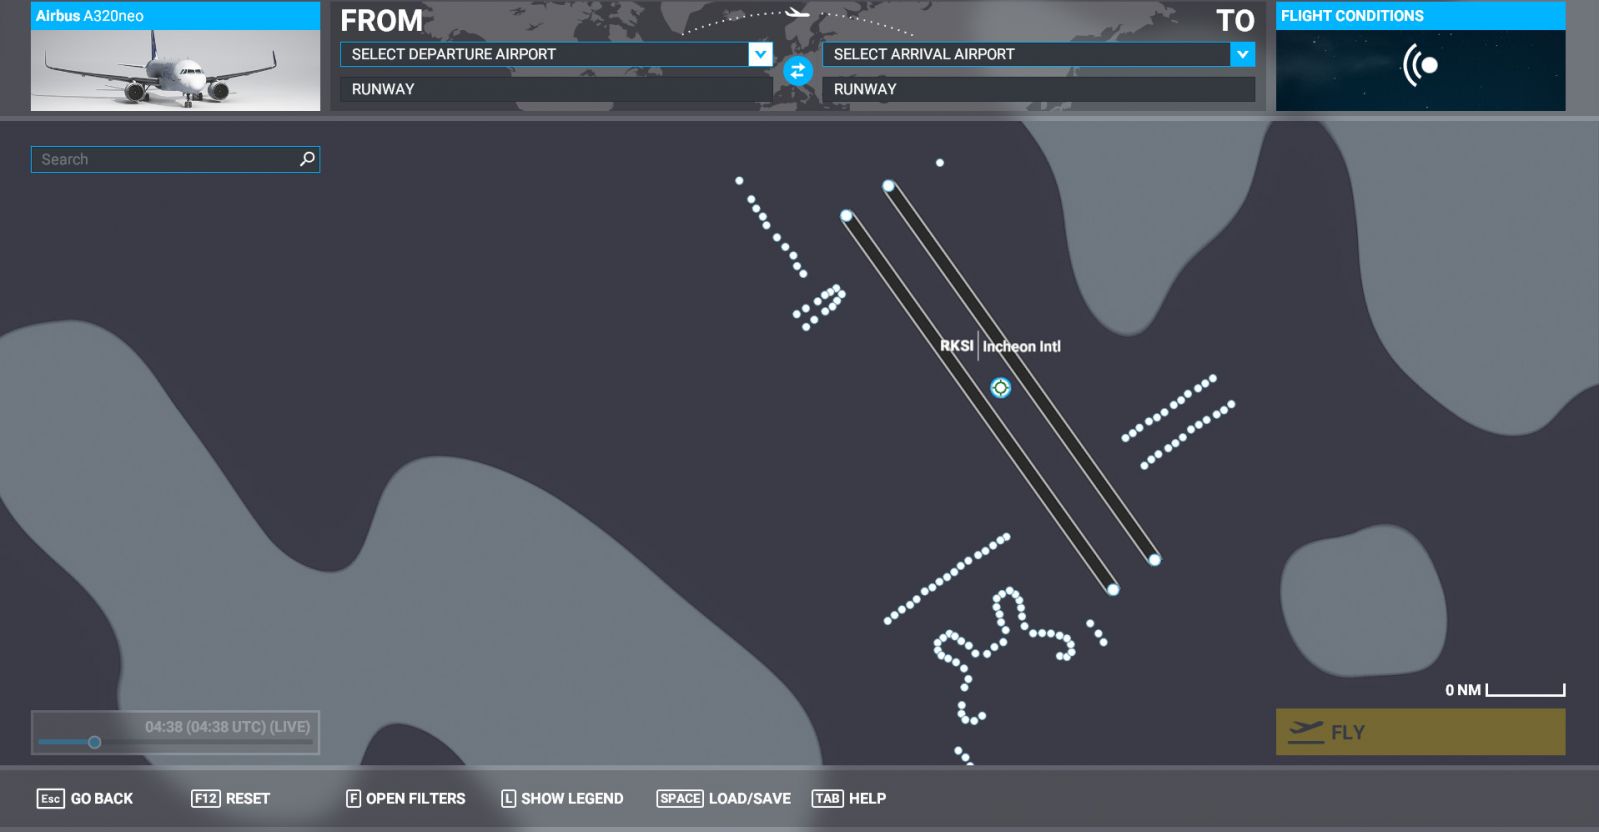Choose the southern endpoint of the left runway
The height and width of the screenshot is (832, 1599).
[x=1112, y=589]
